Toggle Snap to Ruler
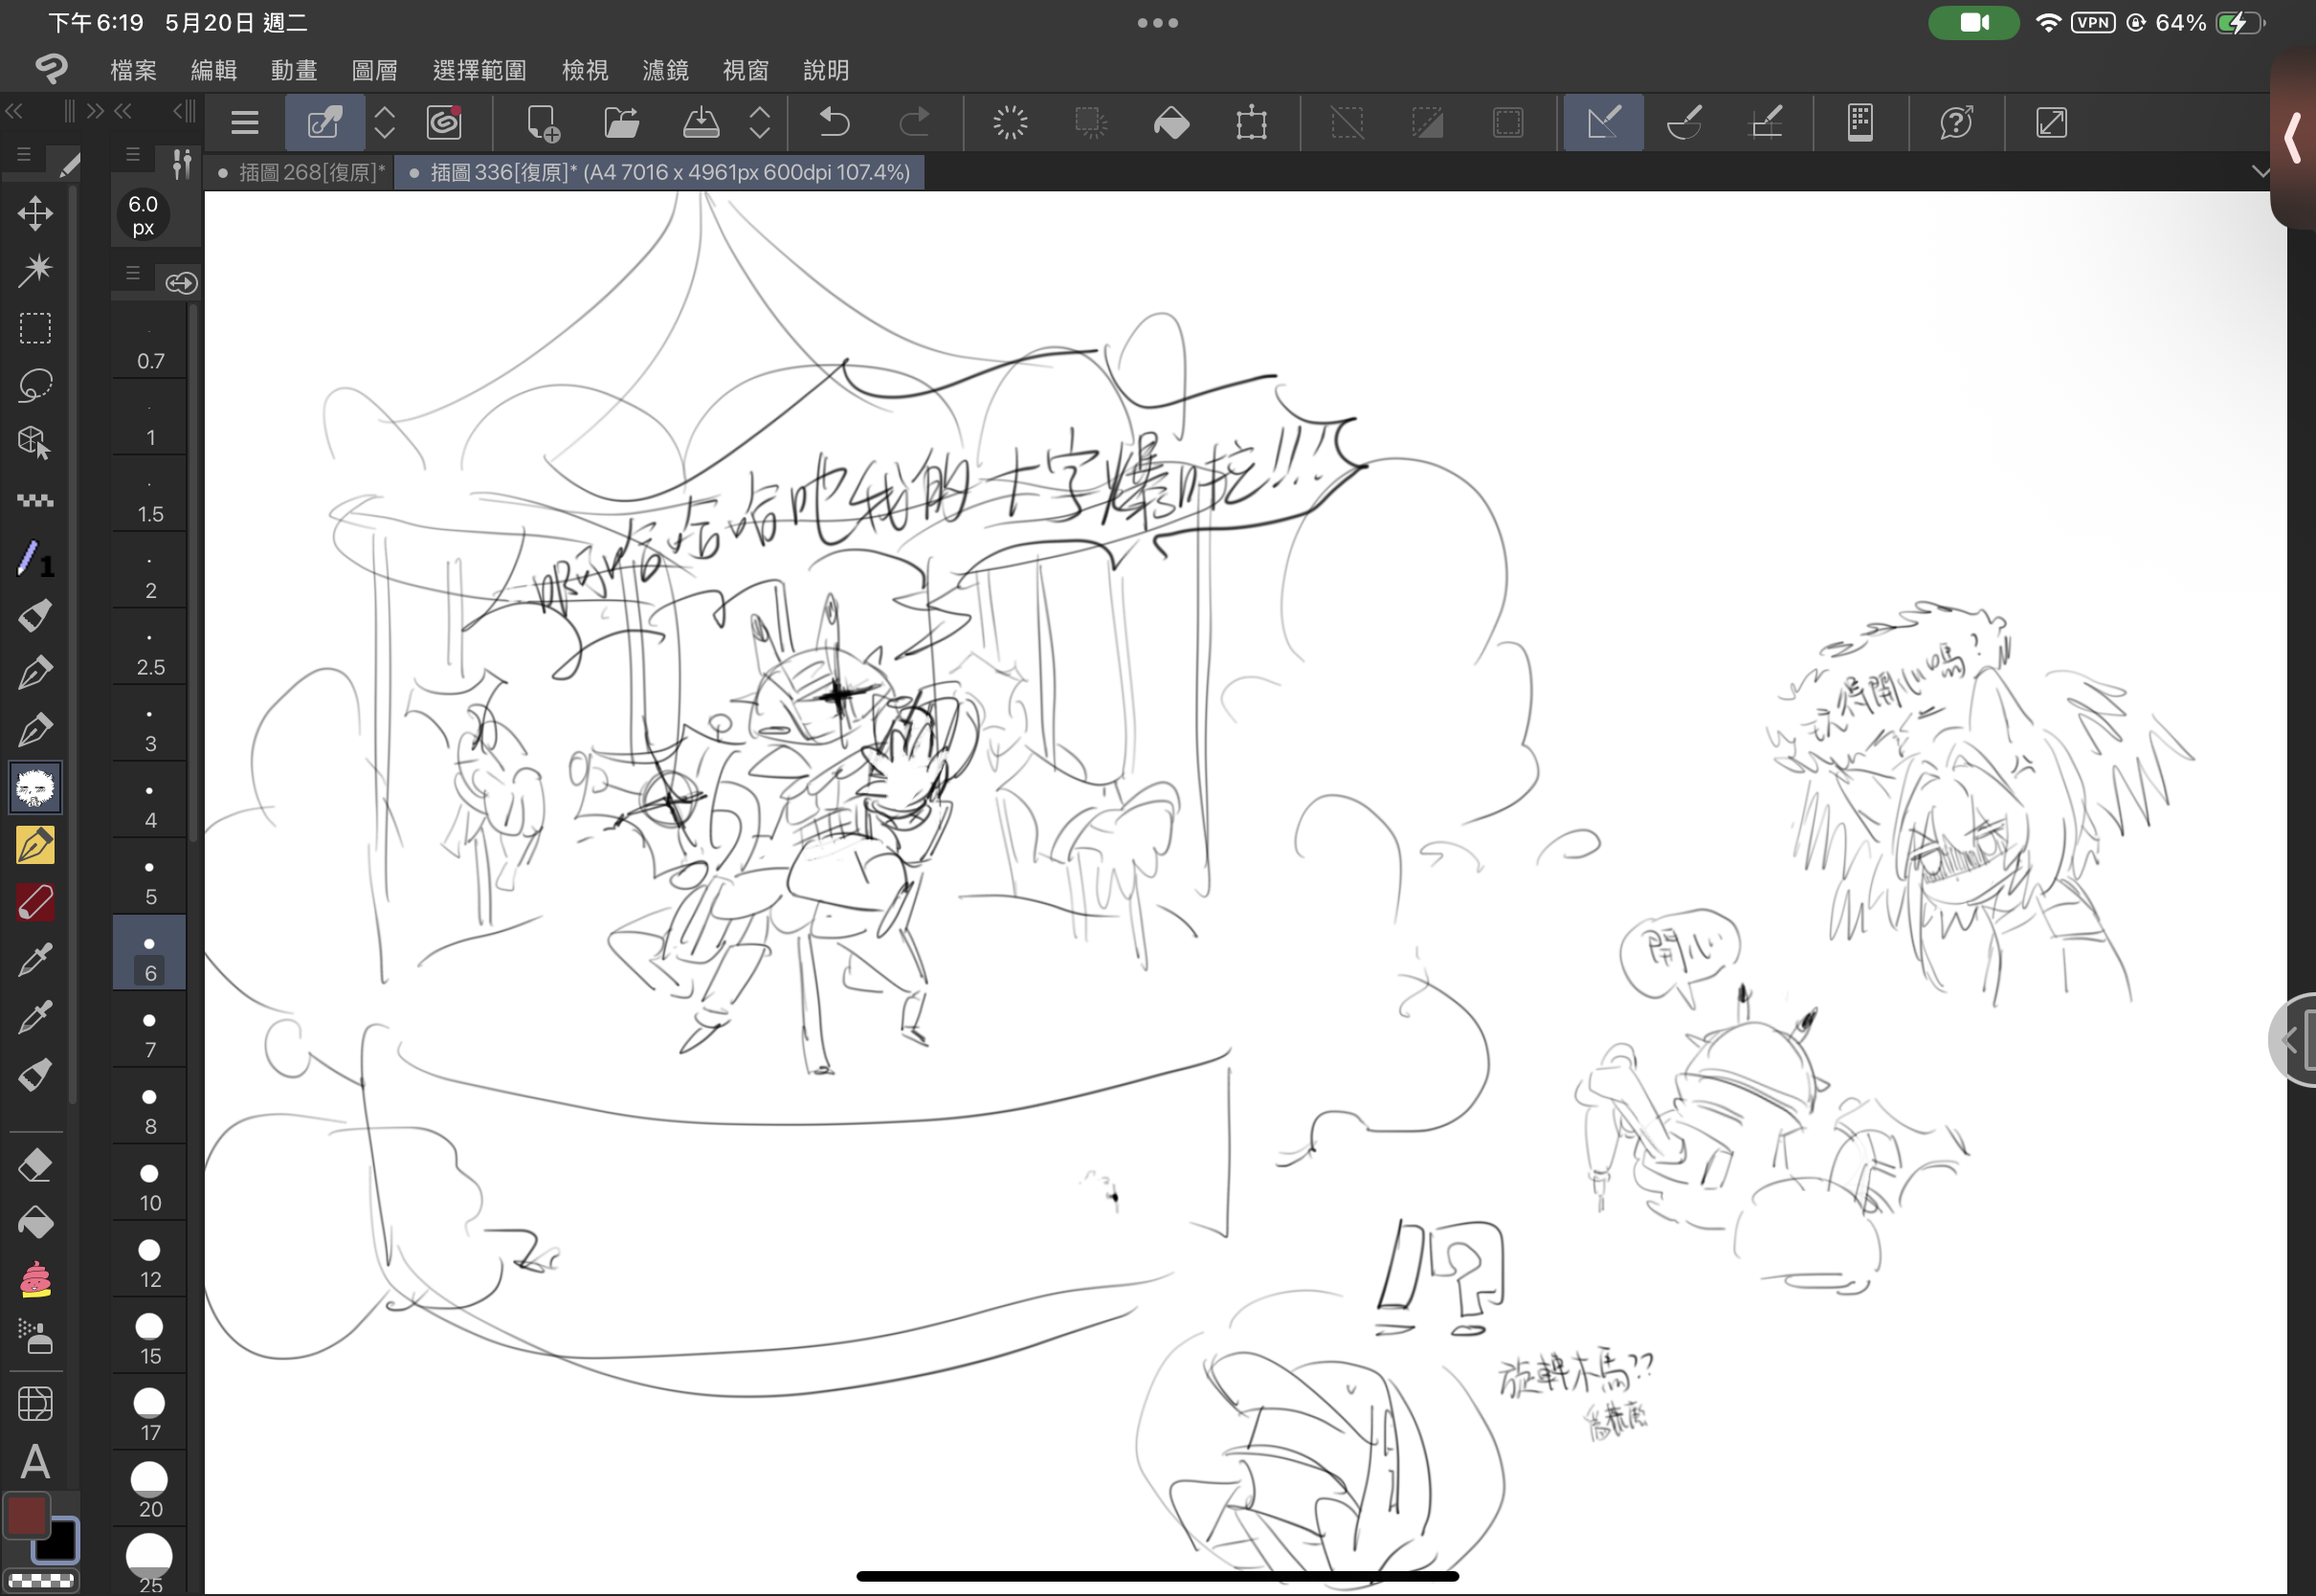This screenshot has width=2316, height=1596. tap(1603, 122)
